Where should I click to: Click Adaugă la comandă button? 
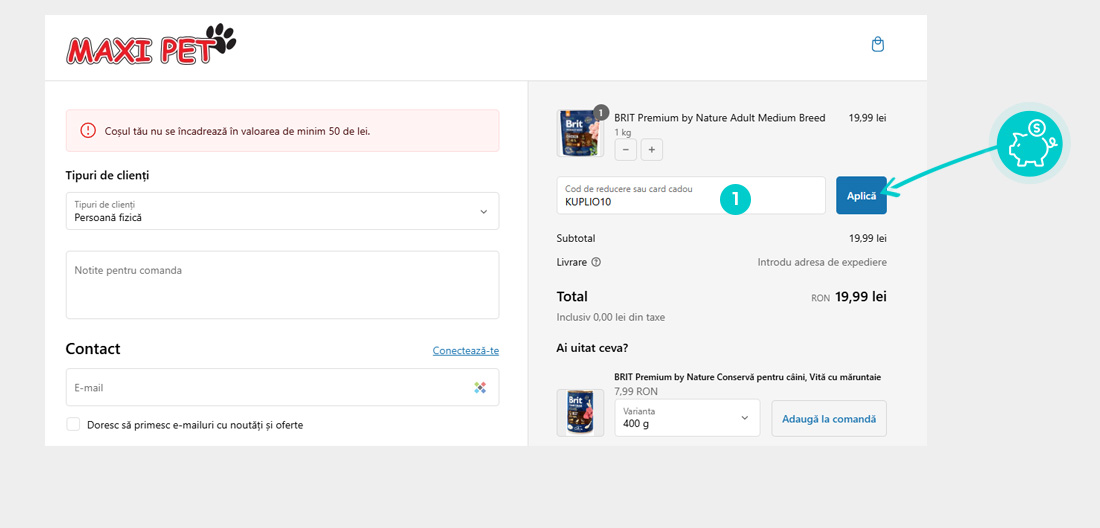(x=828, y=418)
